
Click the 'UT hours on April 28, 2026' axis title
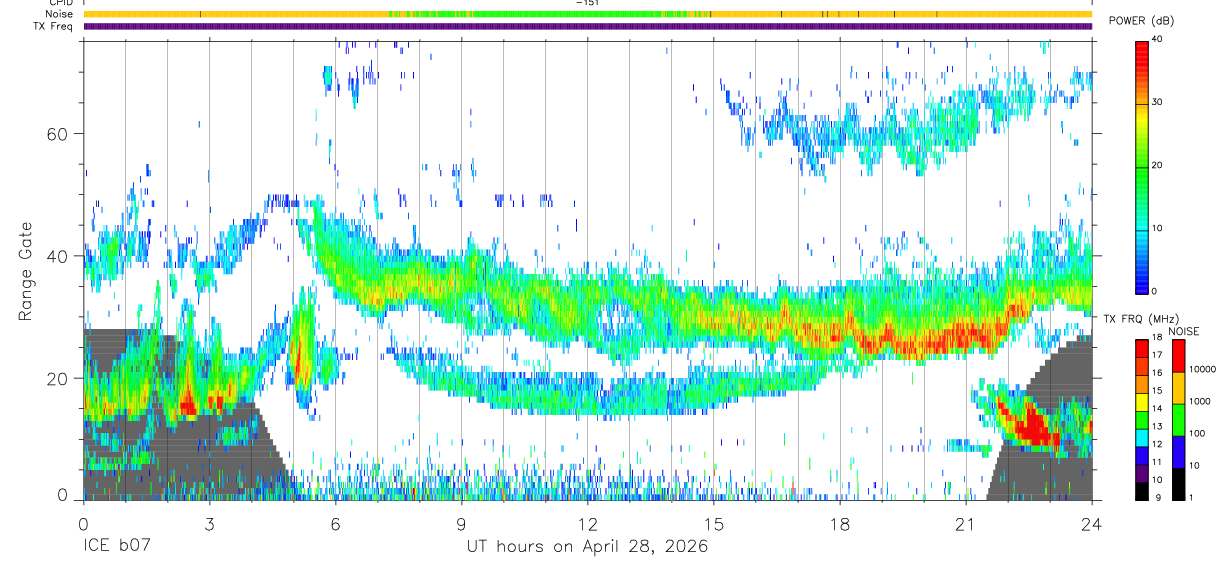pos(587,547)
